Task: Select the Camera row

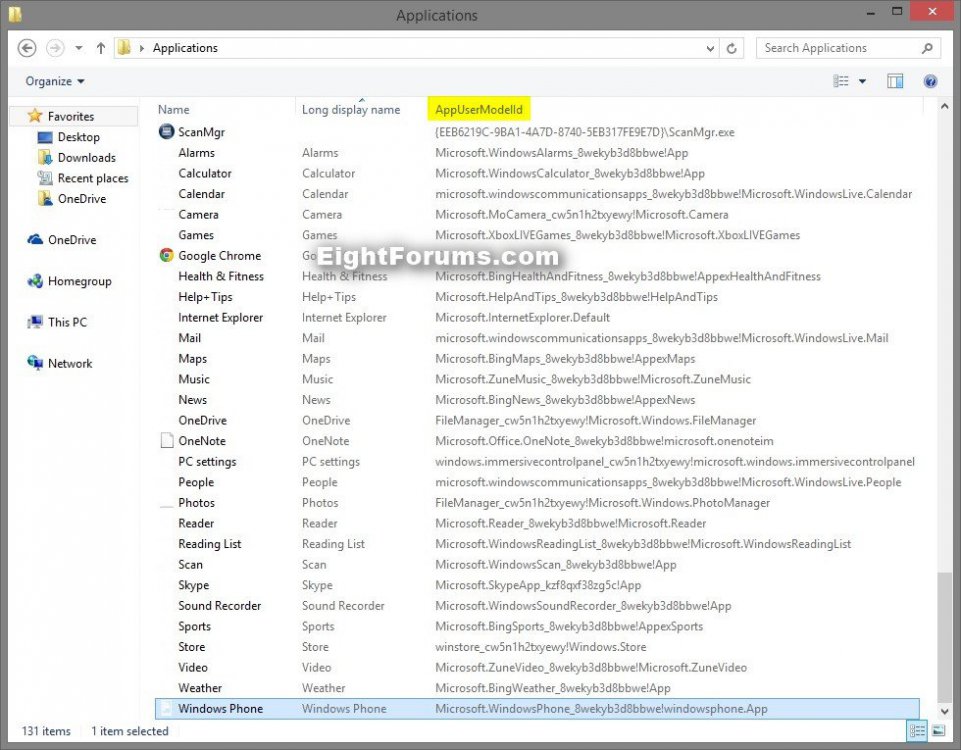Action: (x=537, y=214)
